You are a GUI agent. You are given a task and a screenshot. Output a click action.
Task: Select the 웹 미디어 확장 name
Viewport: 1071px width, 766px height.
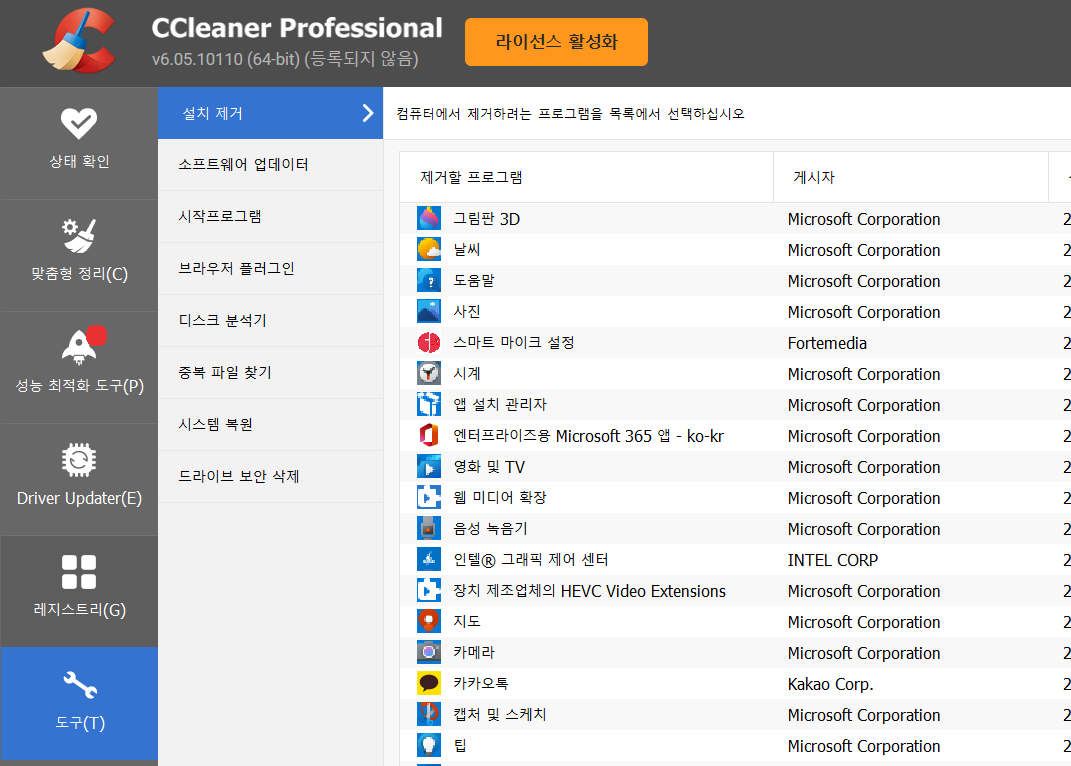500,497
